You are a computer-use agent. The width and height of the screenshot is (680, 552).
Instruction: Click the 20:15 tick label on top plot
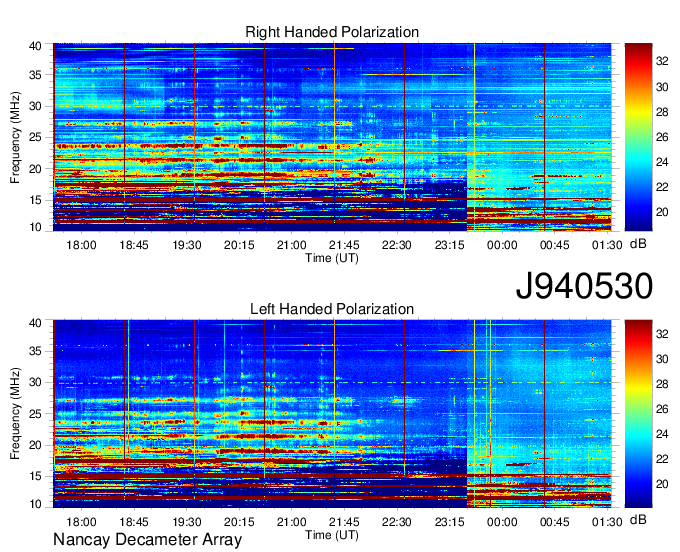pyautogui.click(x=239, y=245)
